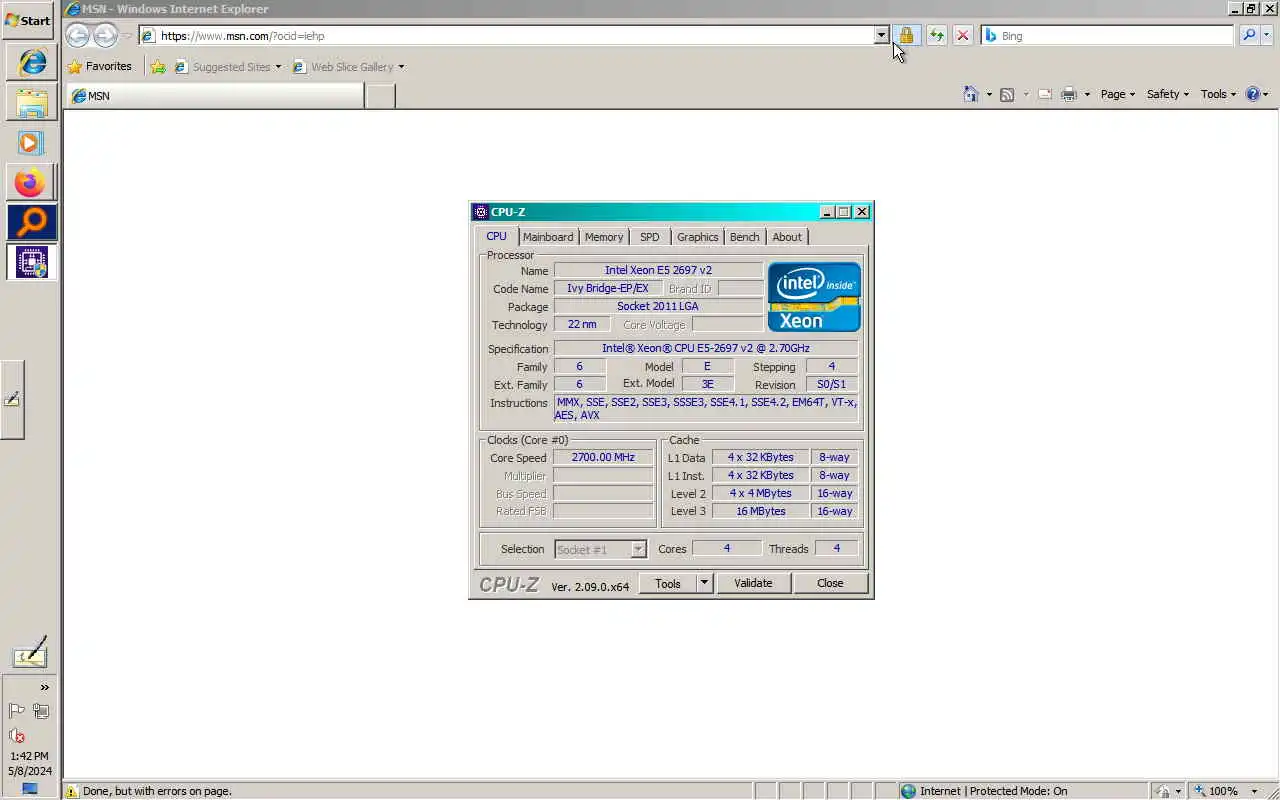
Task: Click the Bing search magnifier button
Action: (1249, 35)
